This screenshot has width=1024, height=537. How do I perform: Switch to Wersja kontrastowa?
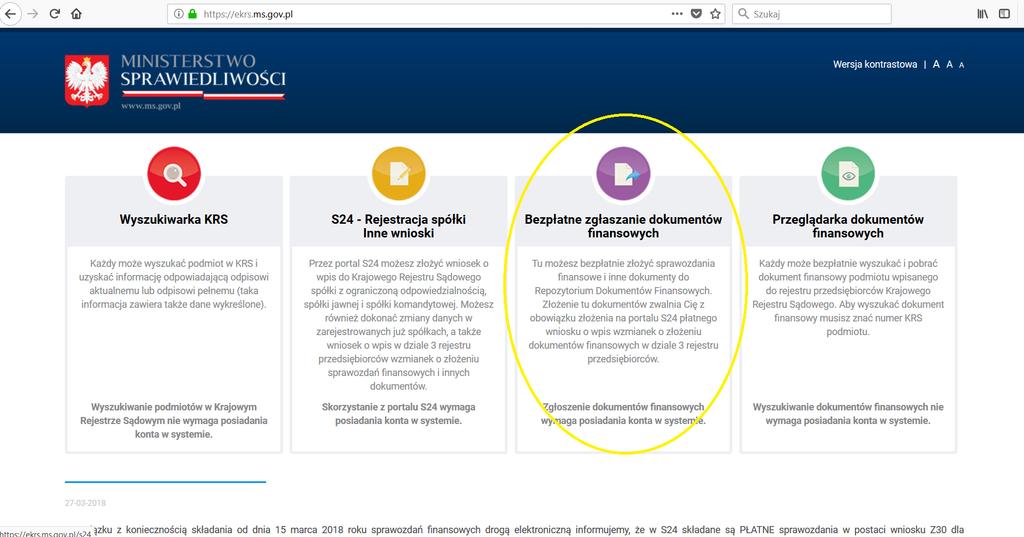click(x=874, y=64)
